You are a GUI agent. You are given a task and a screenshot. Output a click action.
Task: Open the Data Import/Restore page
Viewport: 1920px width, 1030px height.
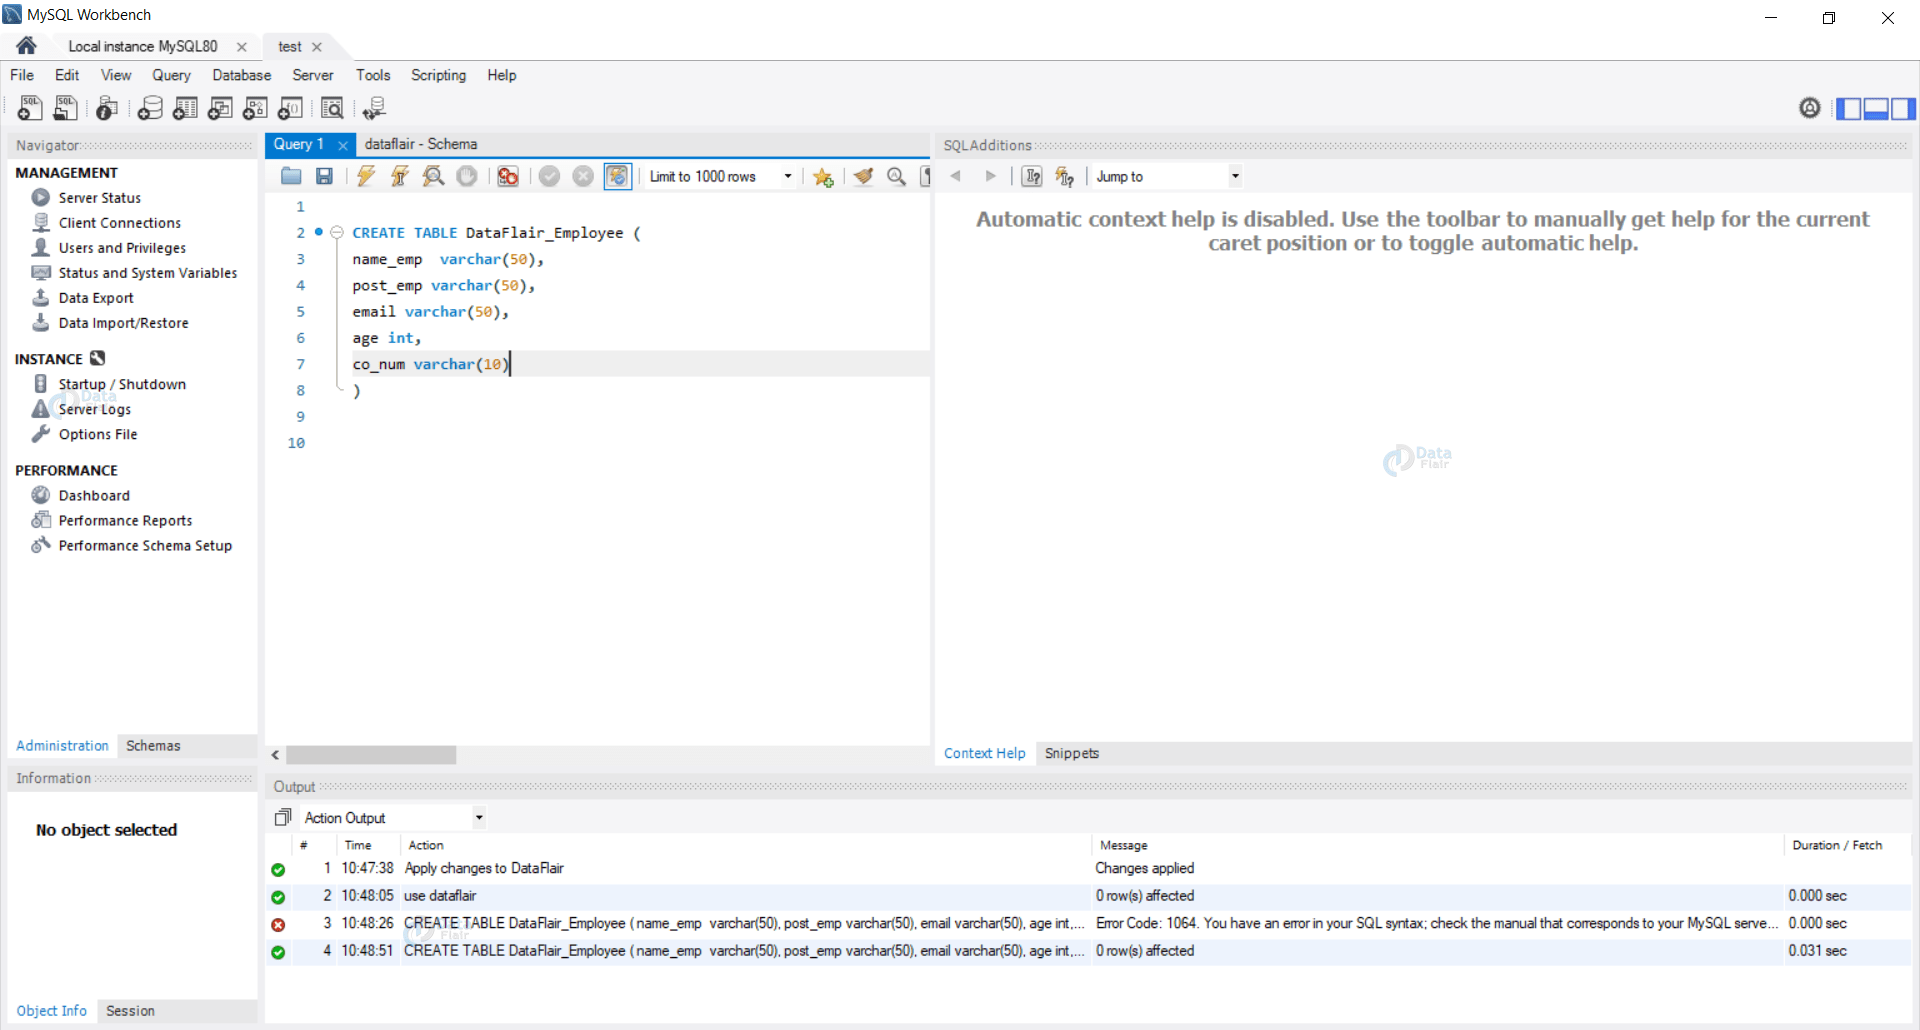tap(122, 323)
